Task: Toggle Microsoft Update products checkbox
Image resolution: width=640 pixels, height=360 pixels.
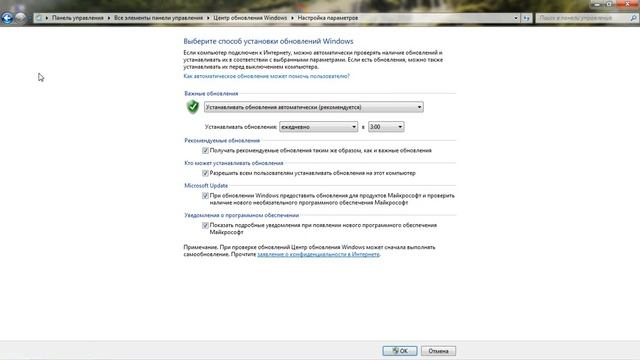Action: (205, 196)
